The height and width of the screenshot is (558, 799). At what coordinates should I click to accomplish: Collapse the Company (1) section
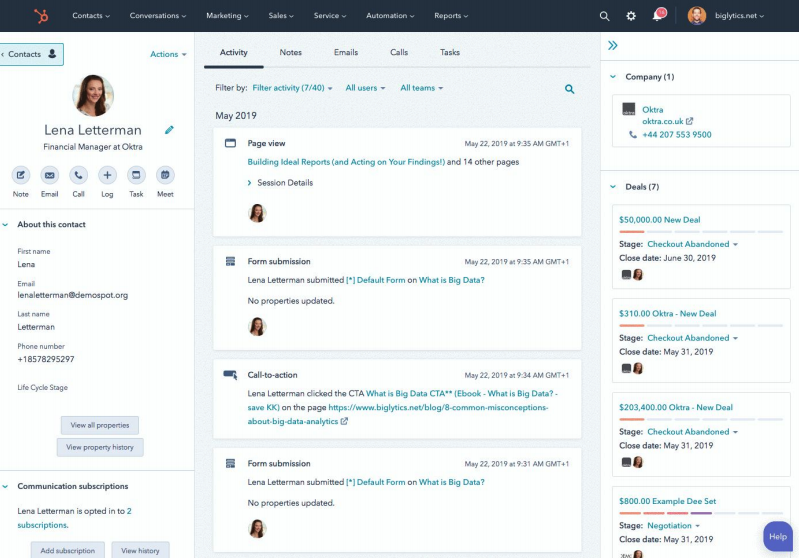pos(613,77)
